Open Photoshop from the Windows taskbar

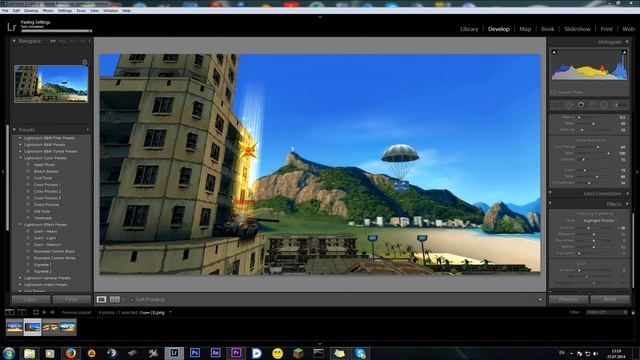[x=195, y=353]
